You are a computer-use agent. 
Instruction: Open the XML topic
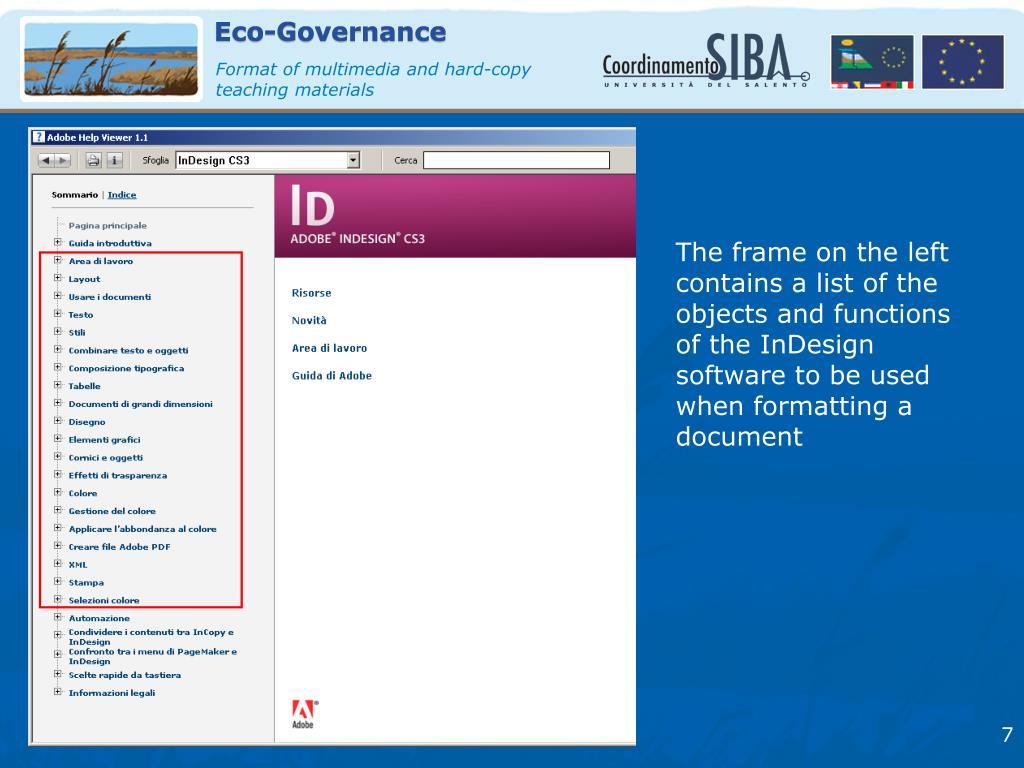(78, 564)
